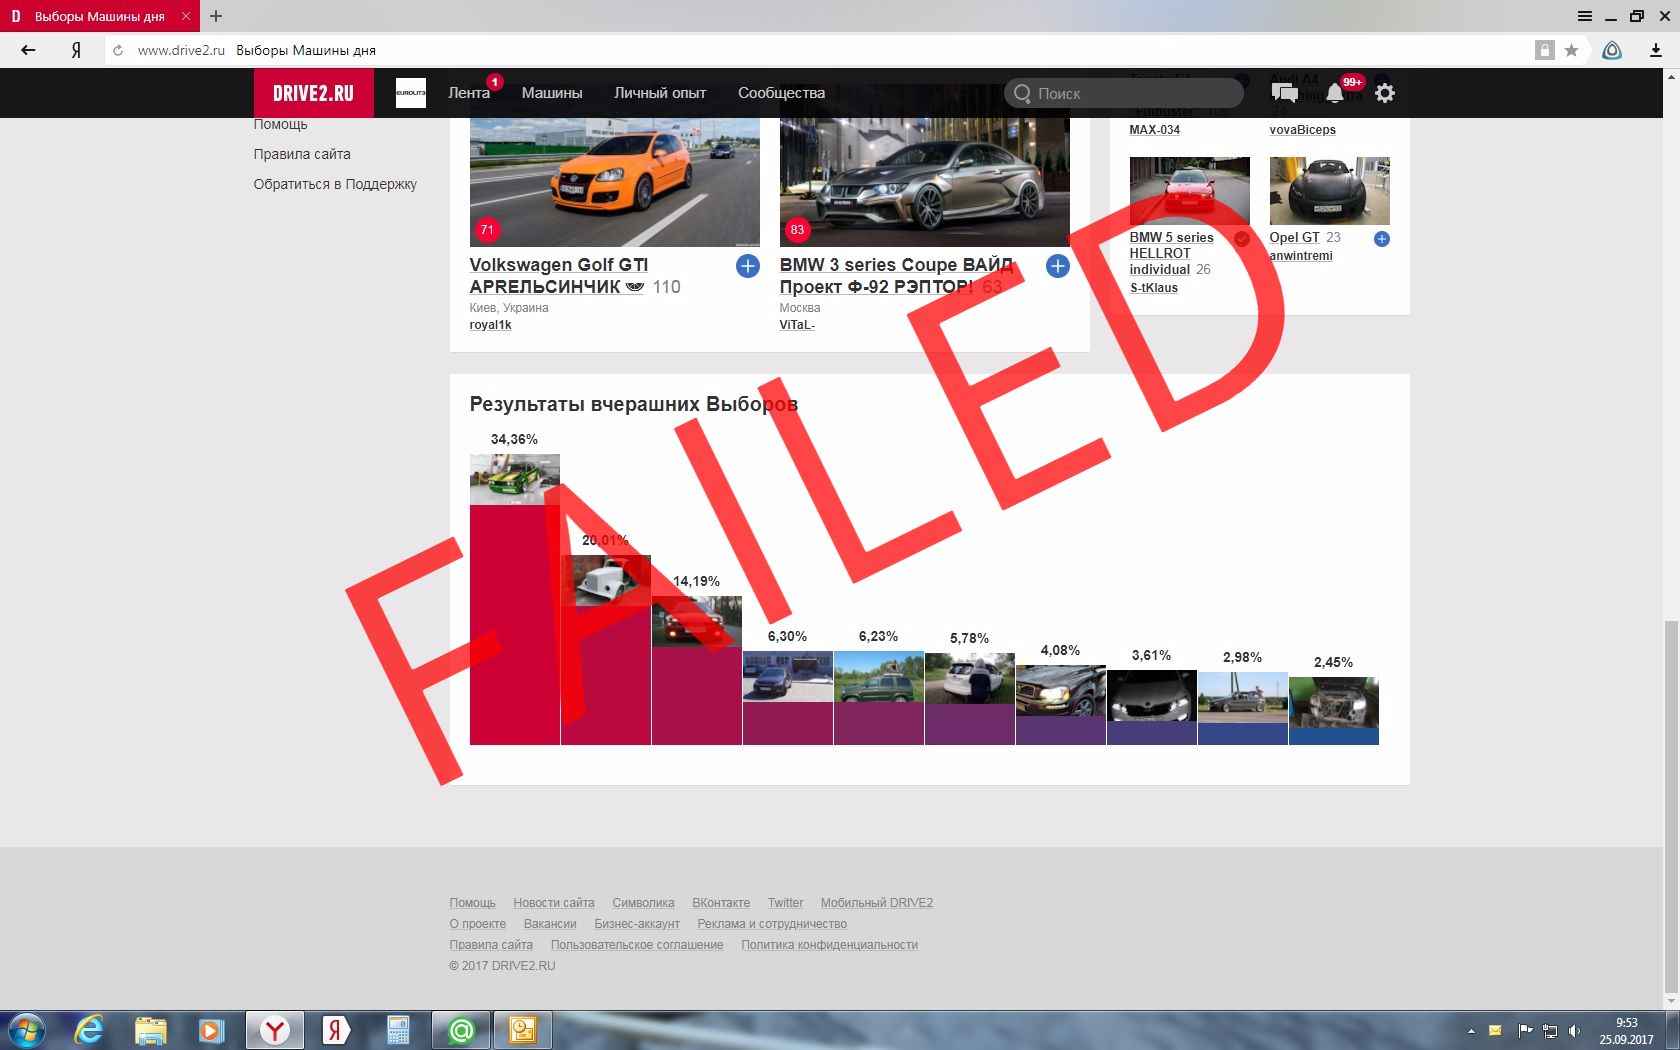Image resolution: width=1680 pixels, height=1050 pixels.
Task: Click the Поиск search field
Action: [1124, 93]
